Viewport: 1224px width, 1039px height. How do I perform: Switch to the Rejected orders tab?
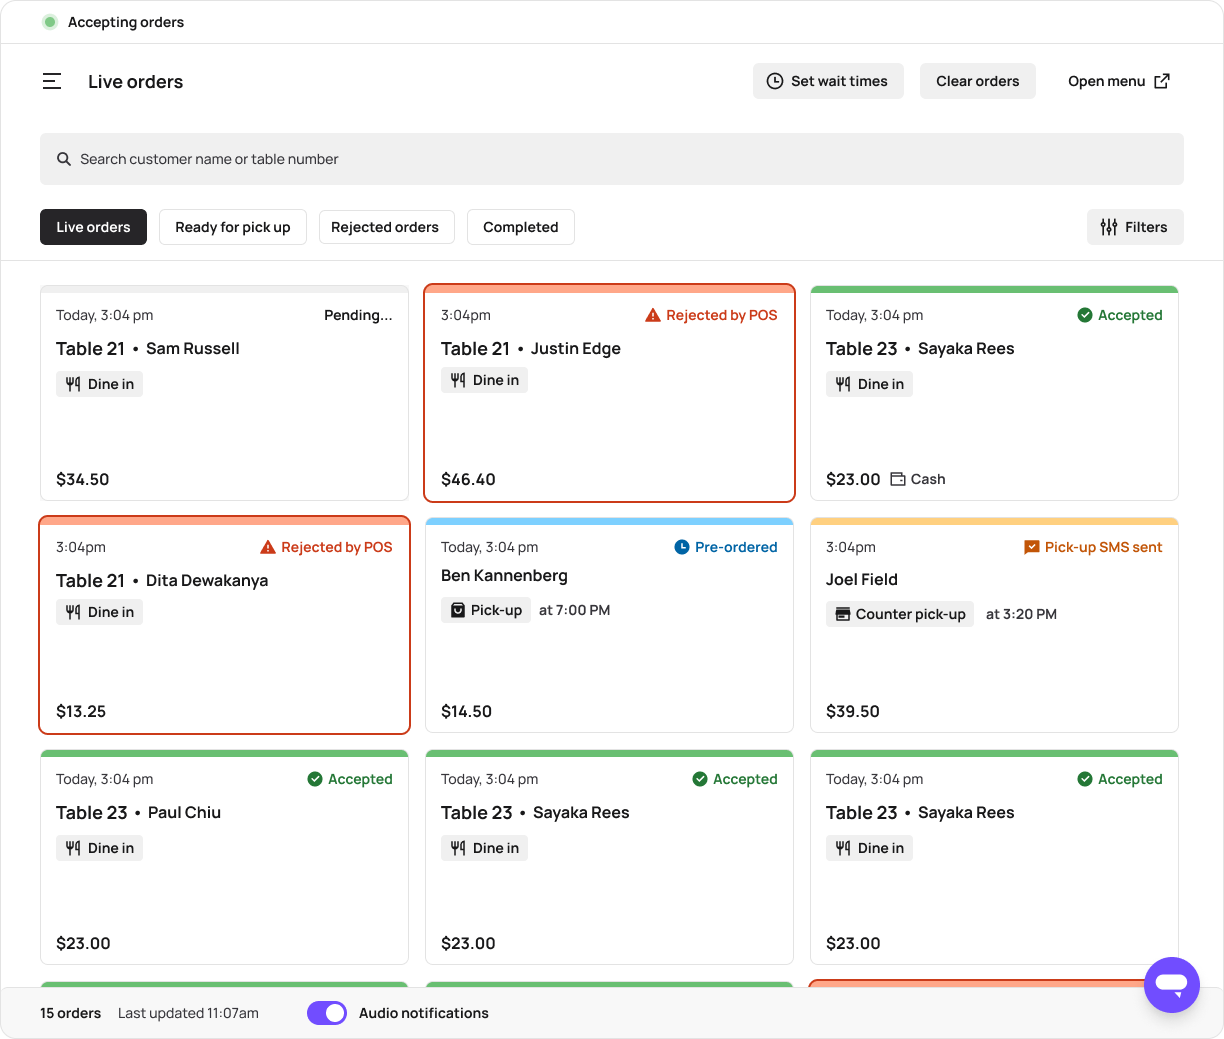[385, 227]
